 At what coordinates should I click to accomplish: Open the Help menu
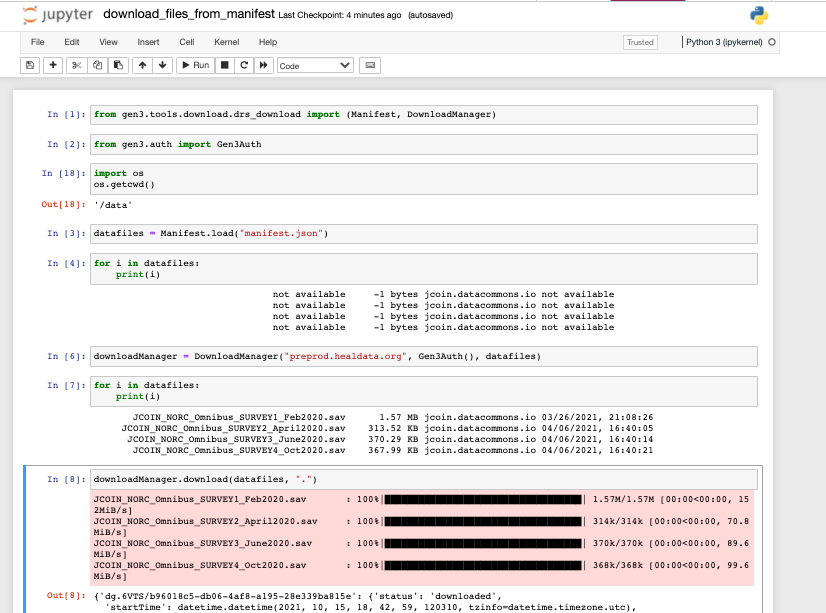pos(268,42)
